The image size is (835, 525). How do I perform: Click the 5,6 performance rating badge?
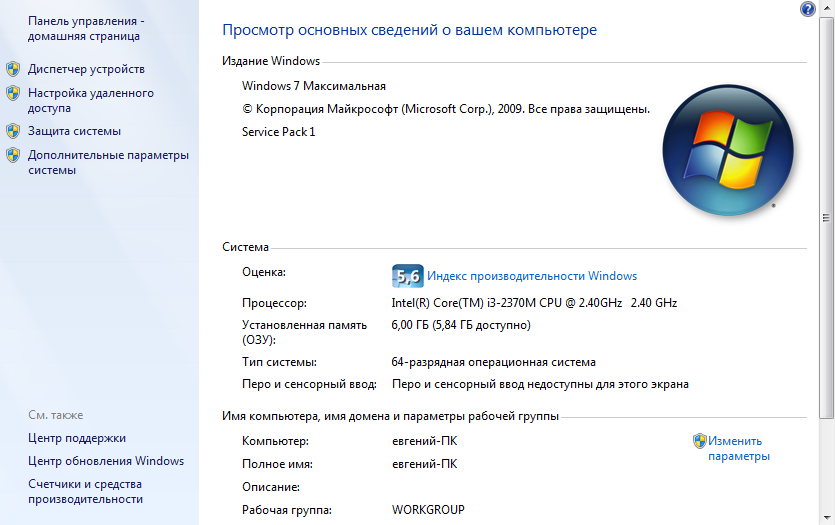coord(407,276)
